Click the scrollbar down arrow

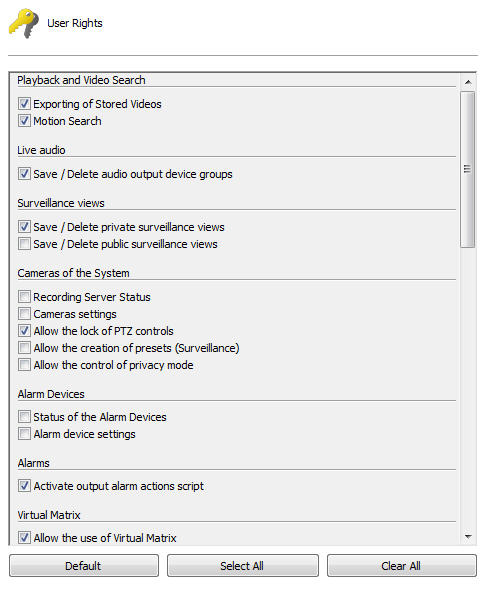468,536
